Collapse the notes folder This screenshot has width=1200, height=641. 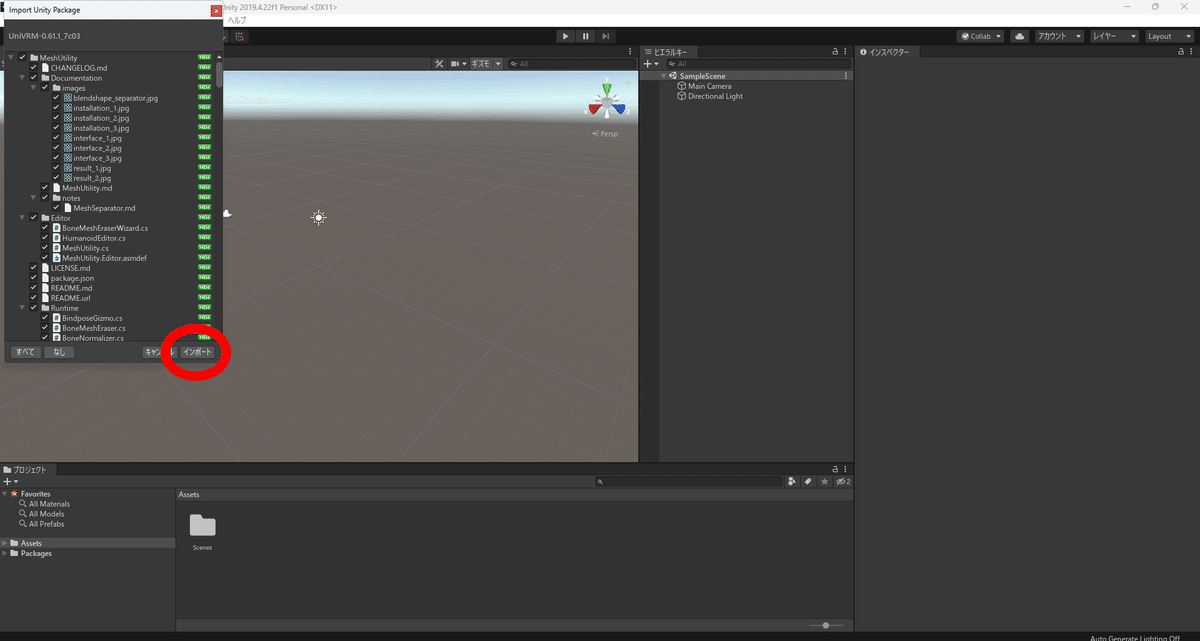pyautogui.click(x=32, y=198)
